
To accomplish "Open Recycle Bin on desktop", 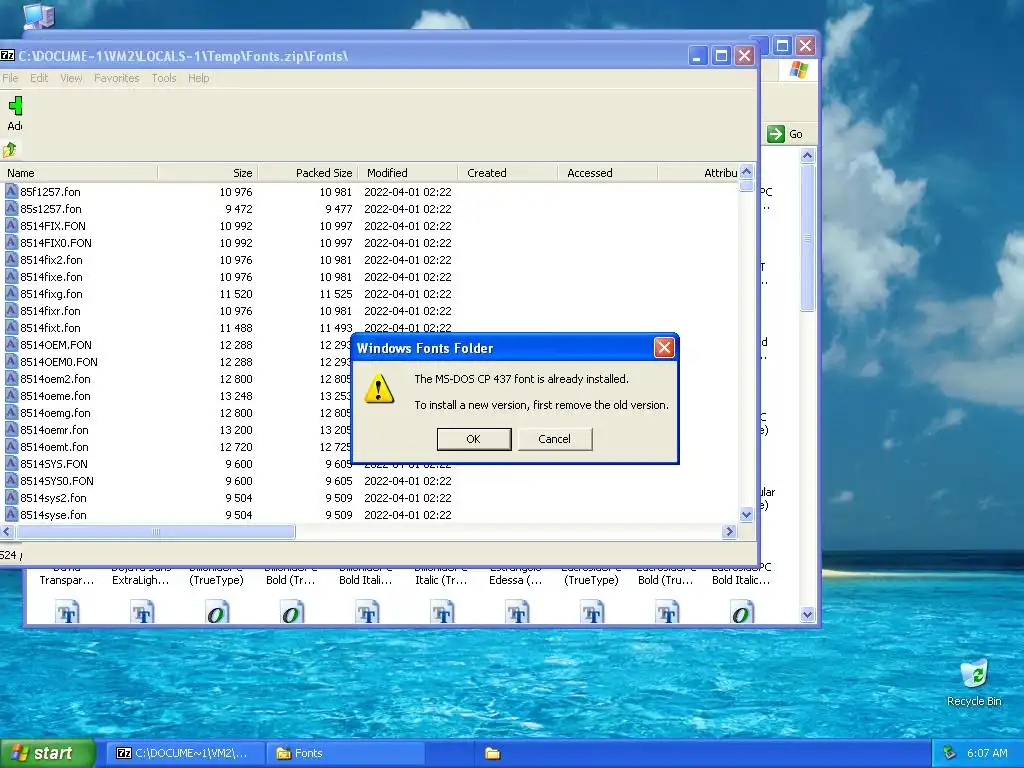I will [974, 682].
